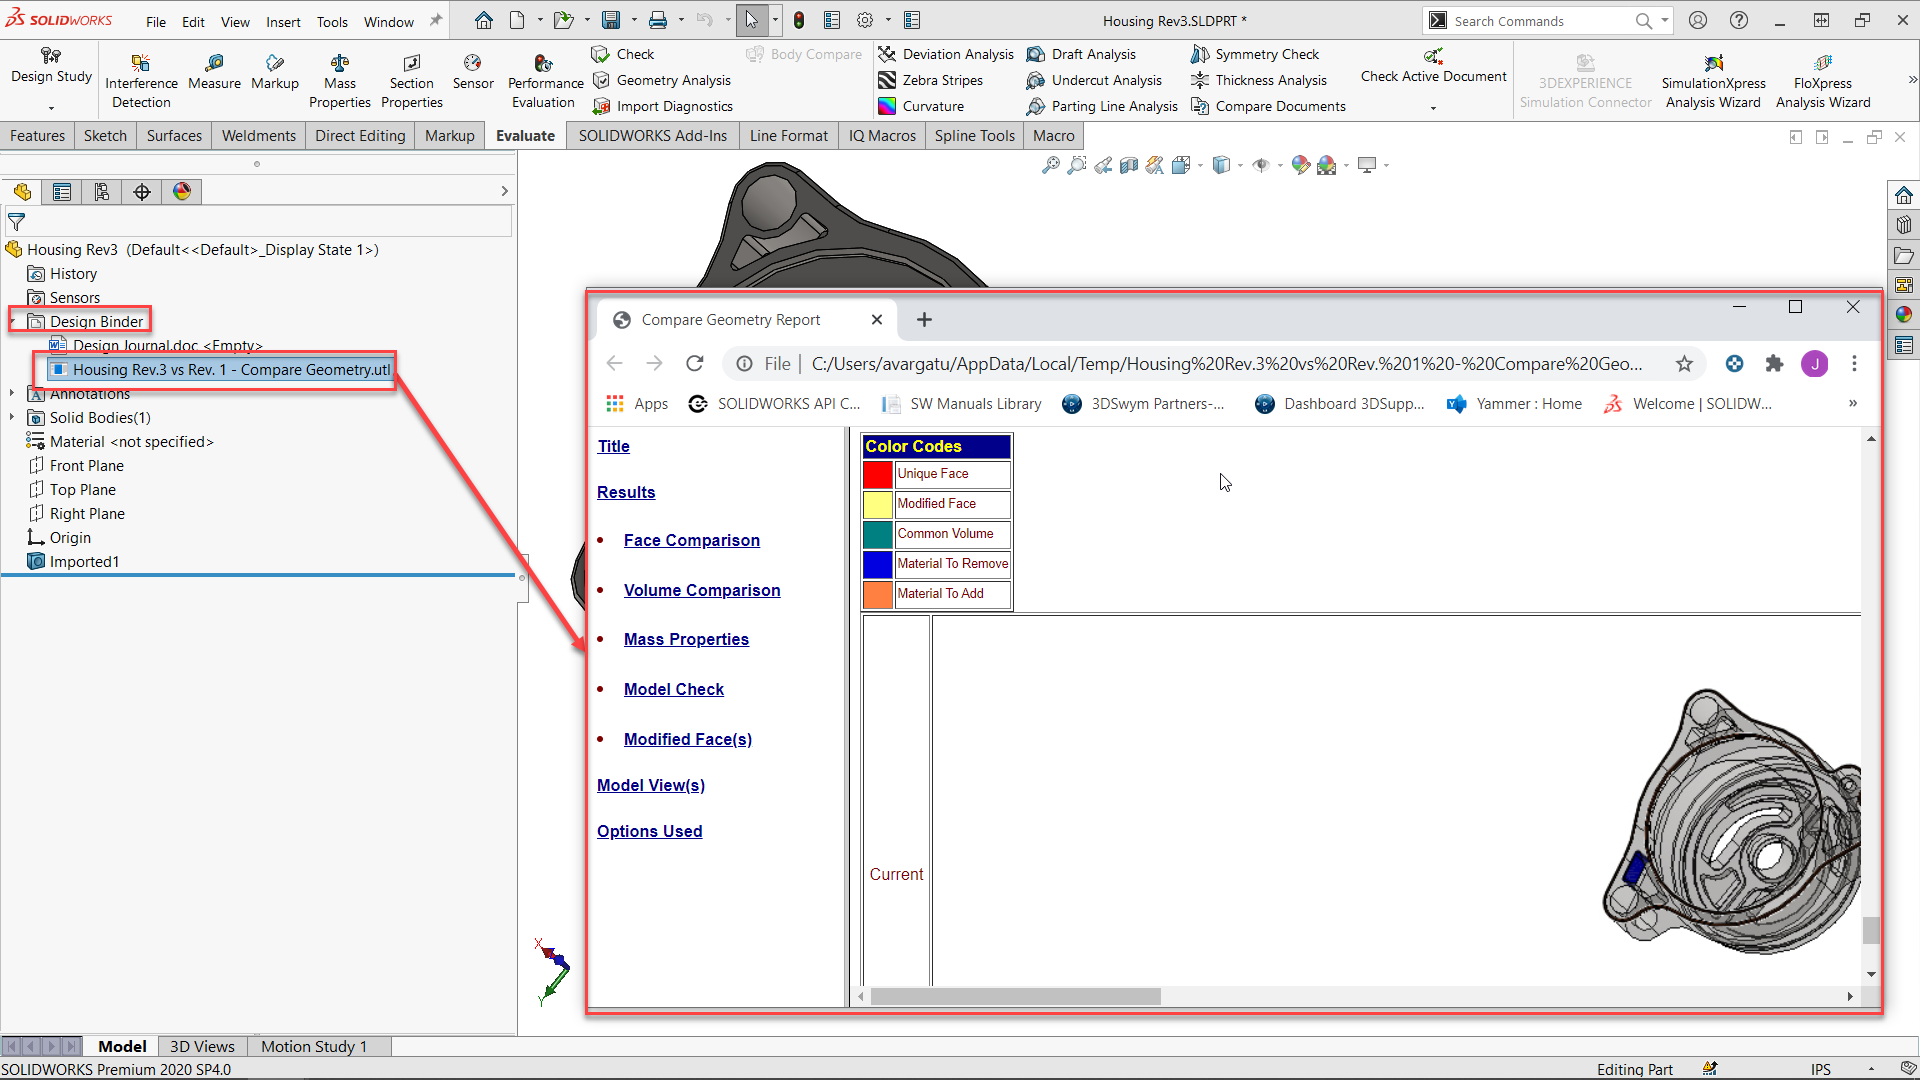Switch to the Sketch ribbon tab

coord(105,136)
